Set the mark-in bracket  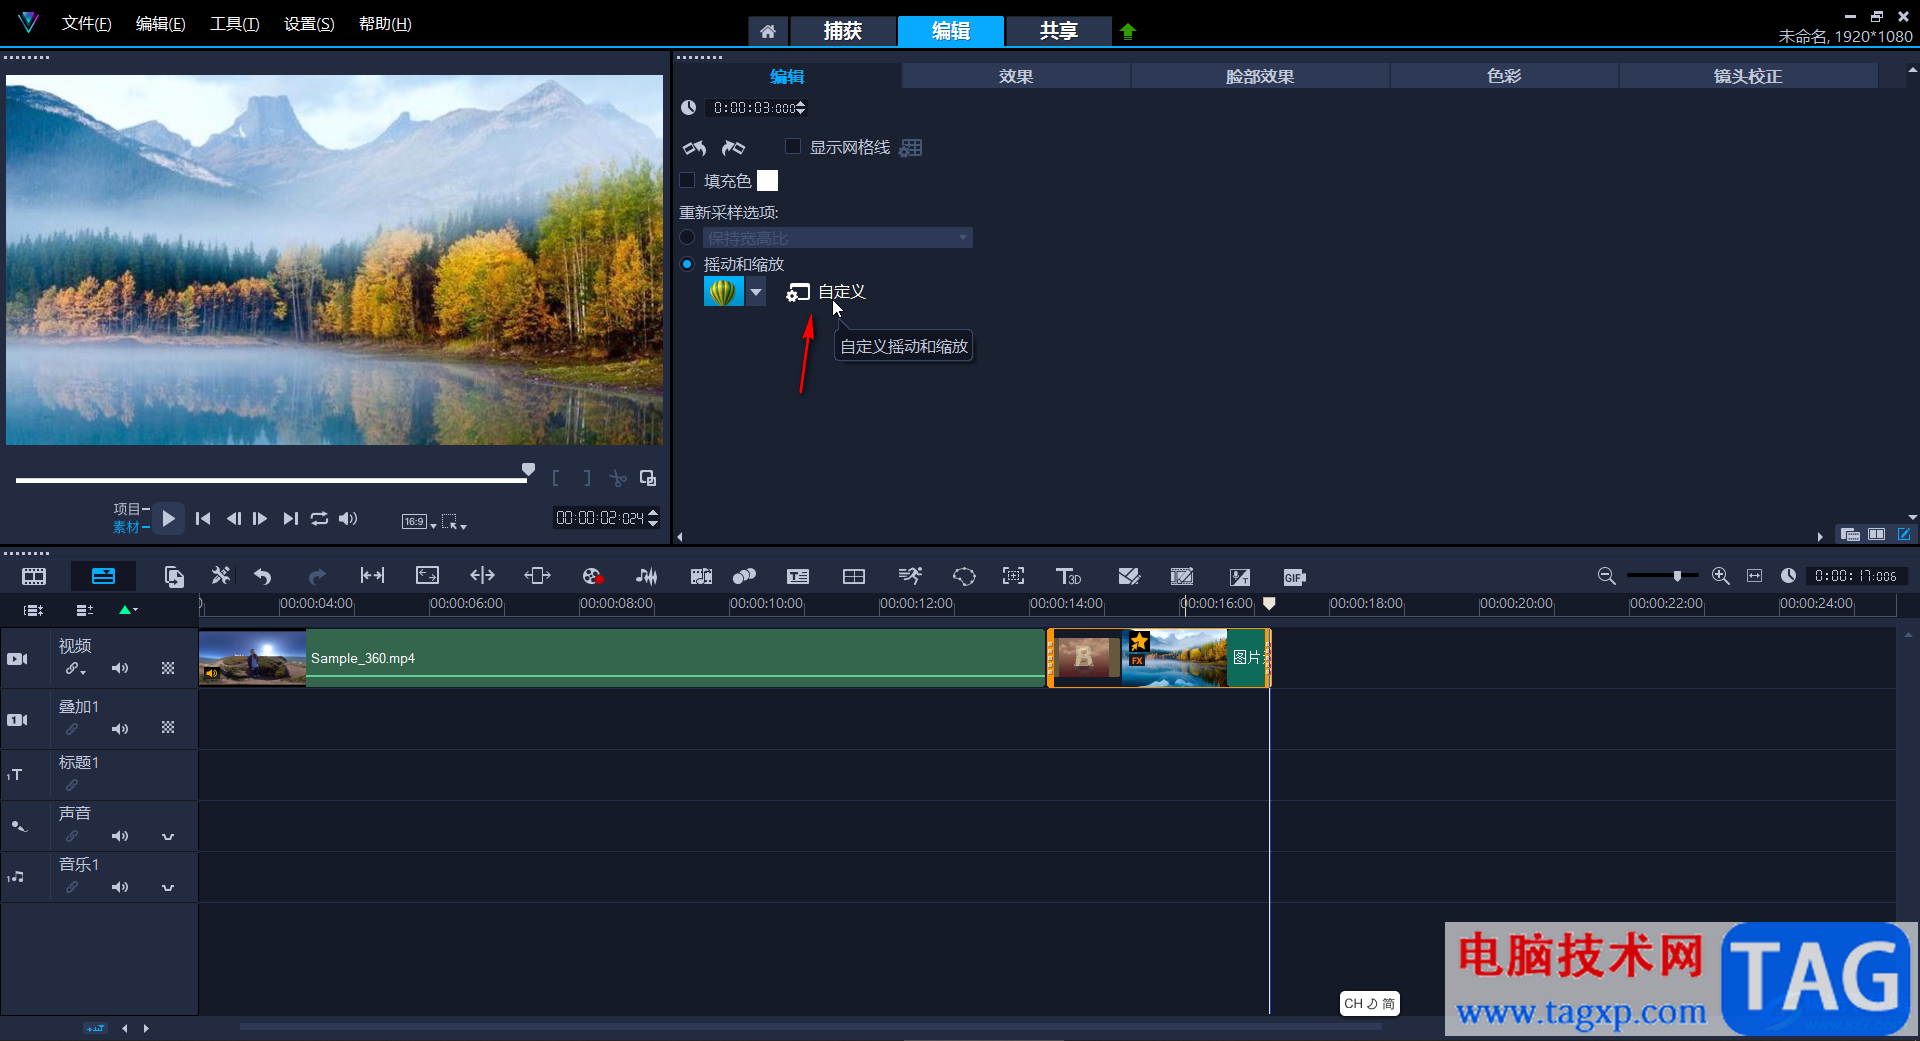click(x=555, y=478)
